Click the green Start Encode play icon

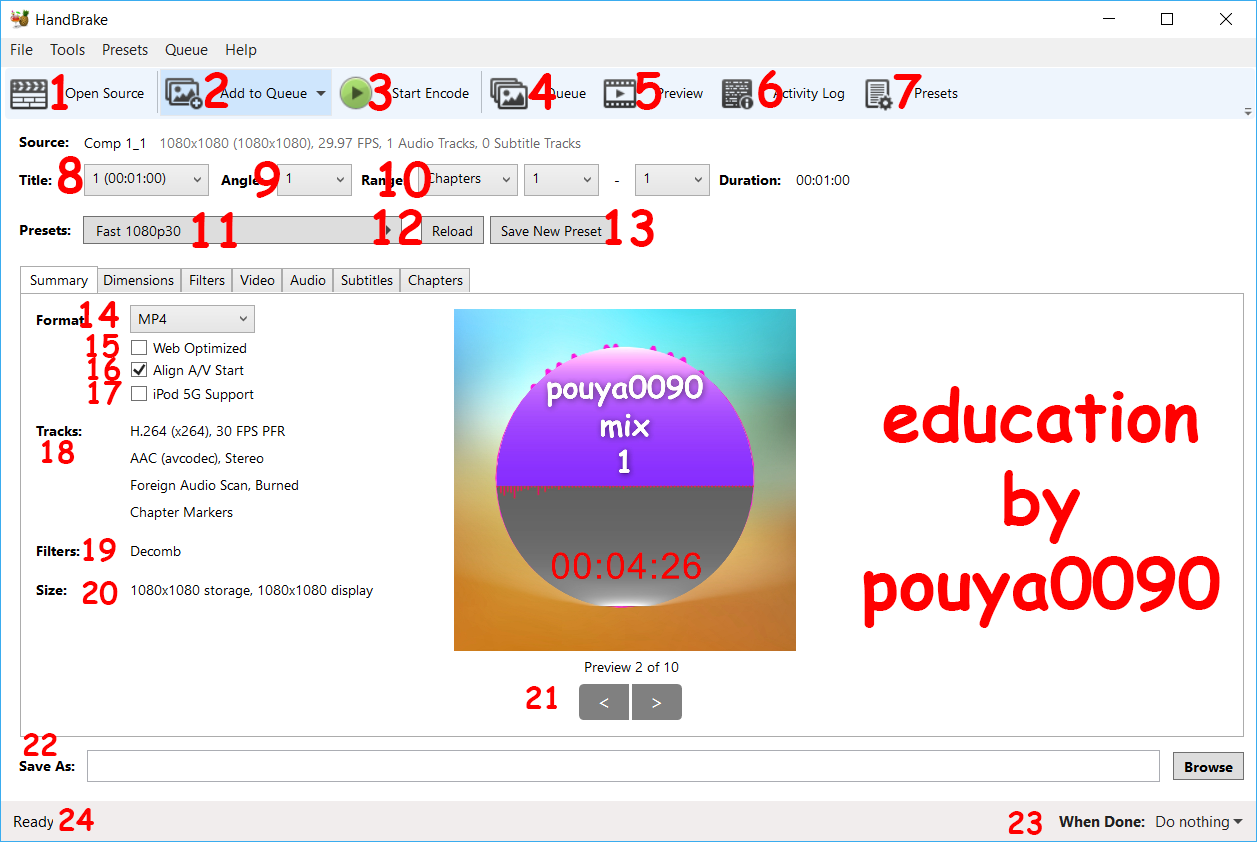[x=355, y=93]
